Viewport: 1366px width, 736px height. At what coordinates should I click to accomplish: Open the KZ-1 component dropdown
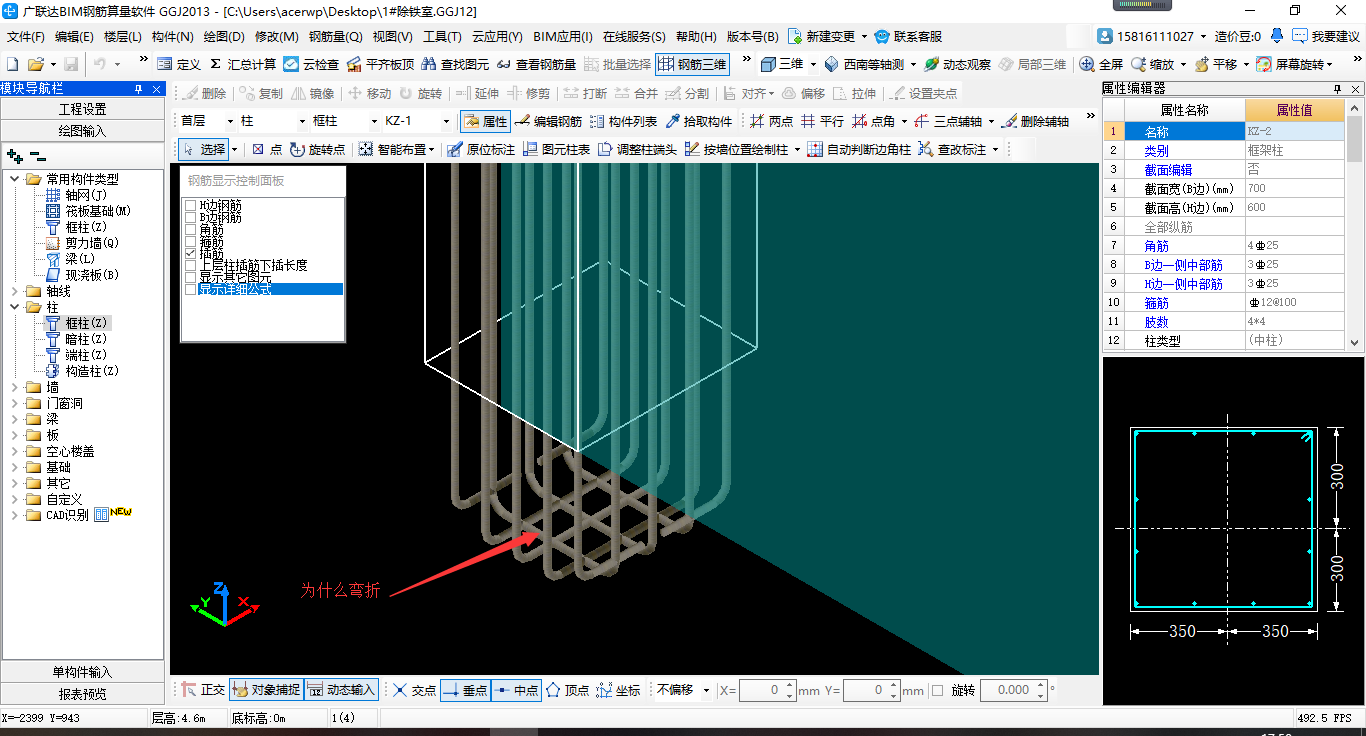point(446,121)
